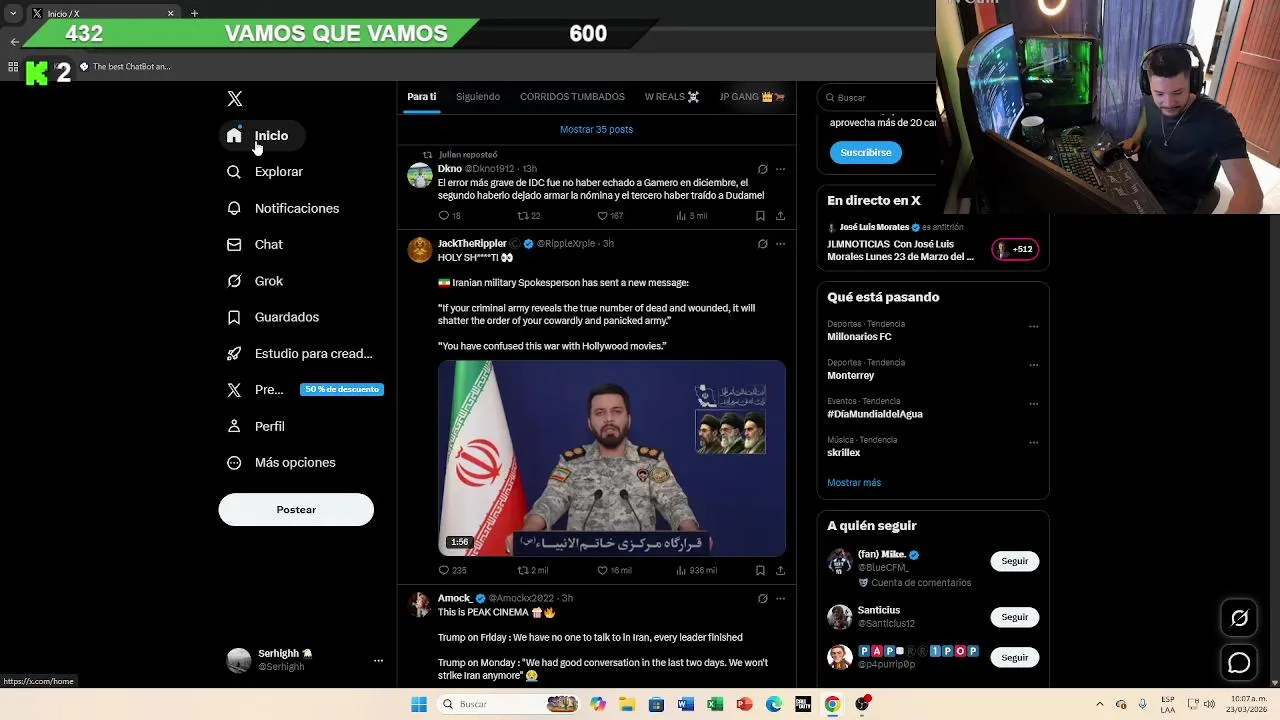Open the #DíaMundialdelAgua trend
The image size is (1280, 720).
click(x=875, y=414)
